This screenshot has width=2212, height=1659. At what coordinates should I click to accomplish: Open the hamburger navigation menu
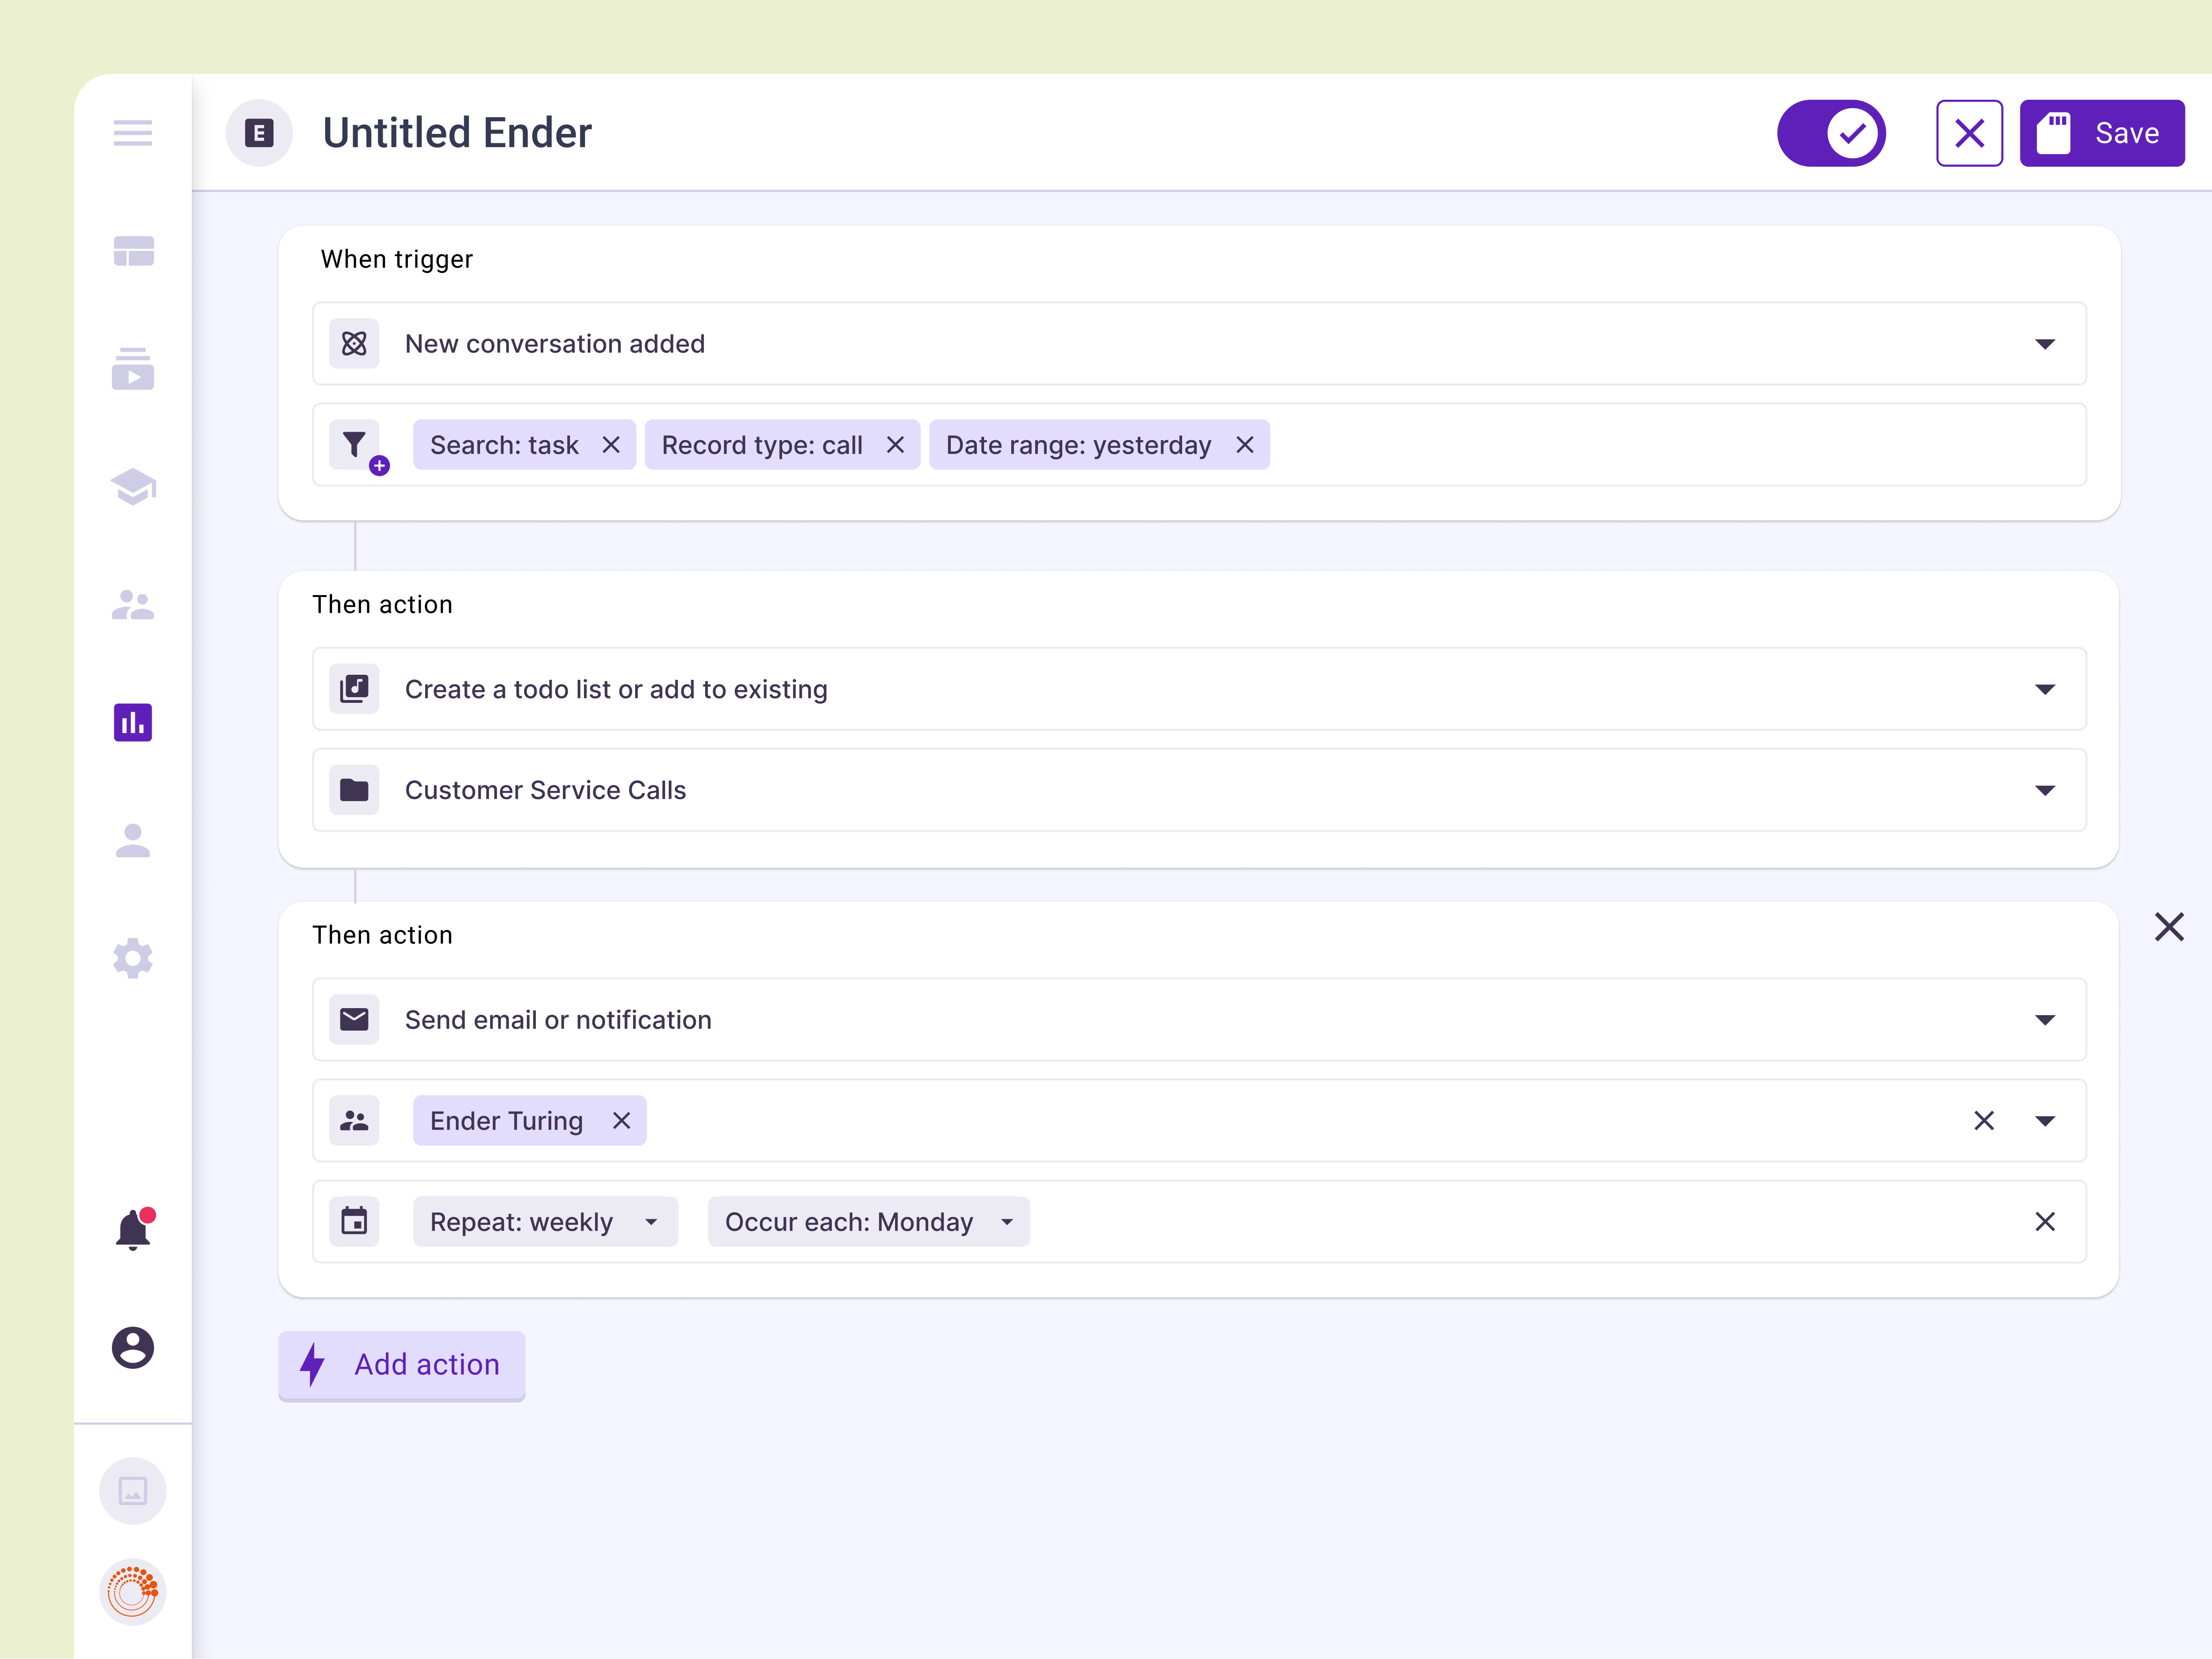coord(131,133)
